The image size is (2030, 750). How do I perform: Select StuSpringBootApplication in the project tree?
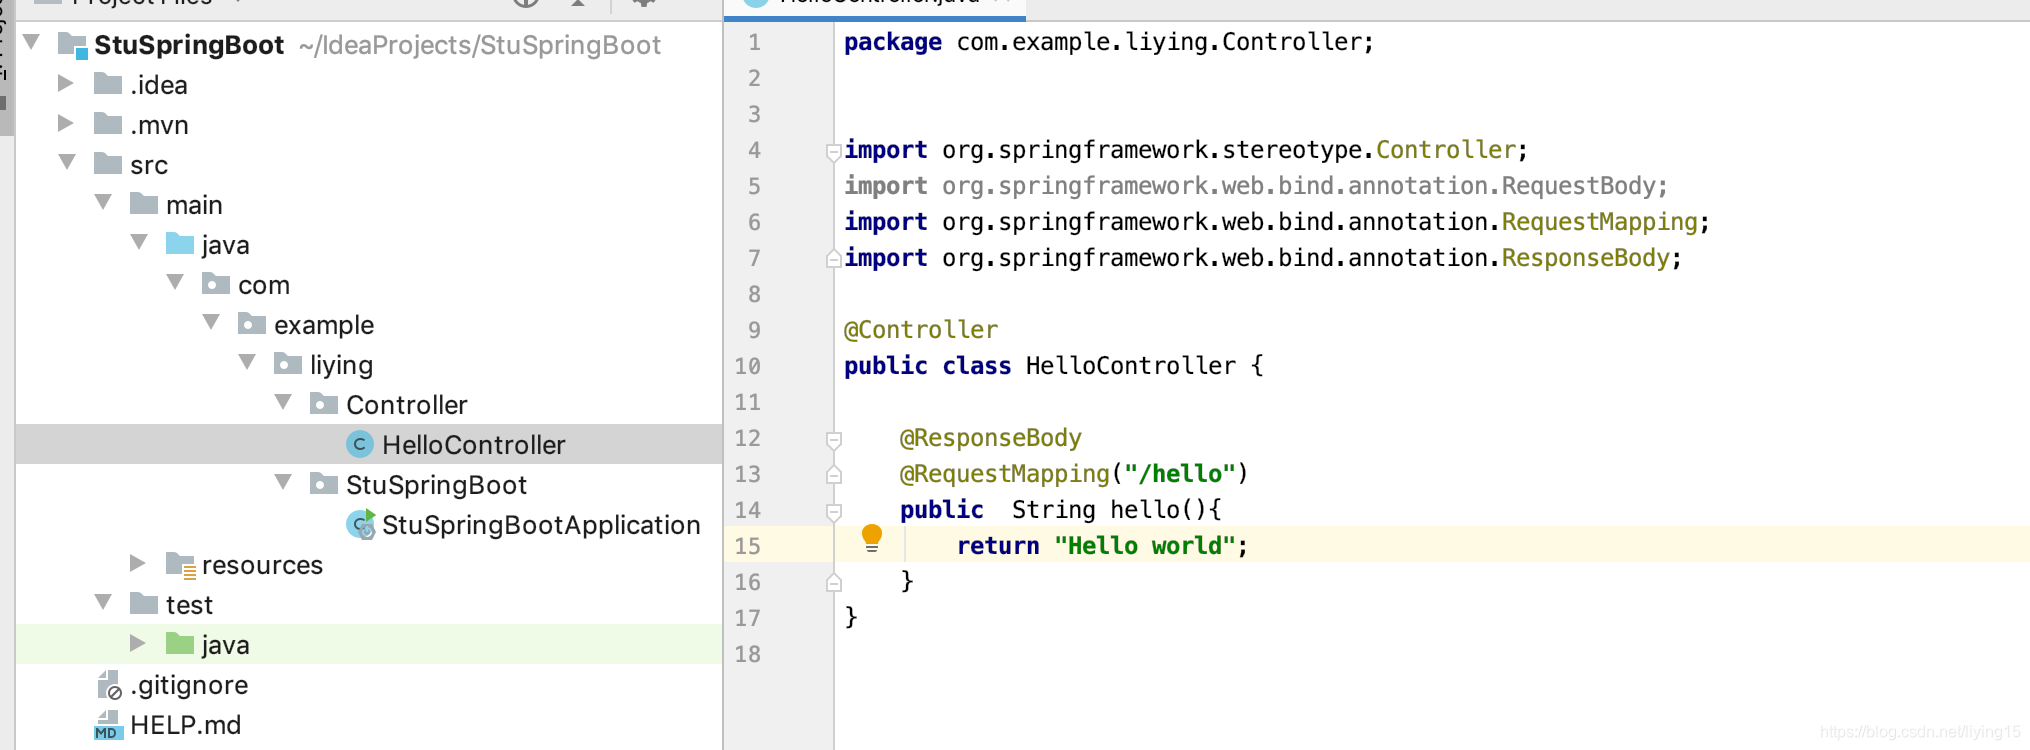[541, 525]
